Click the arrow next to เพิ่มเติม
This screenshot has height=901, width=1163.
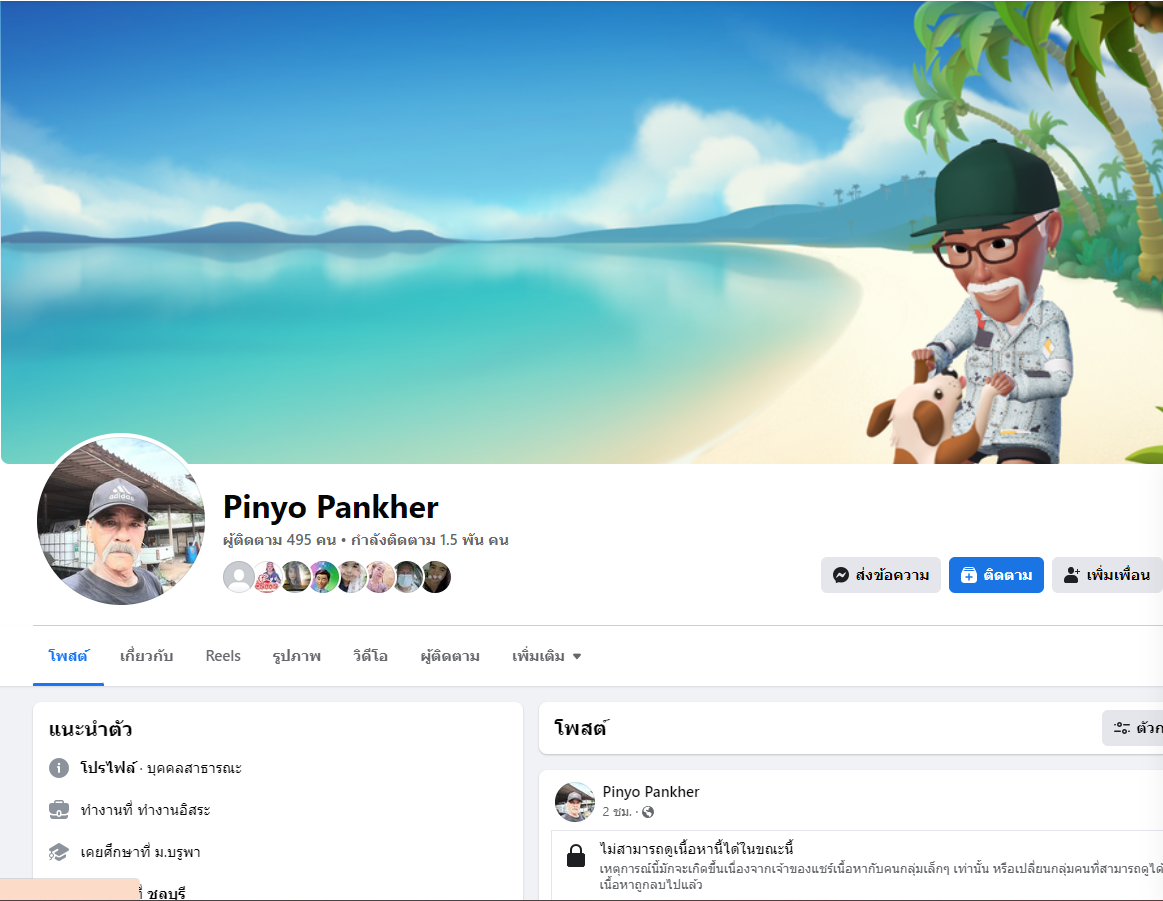click(x=577, y=656)
